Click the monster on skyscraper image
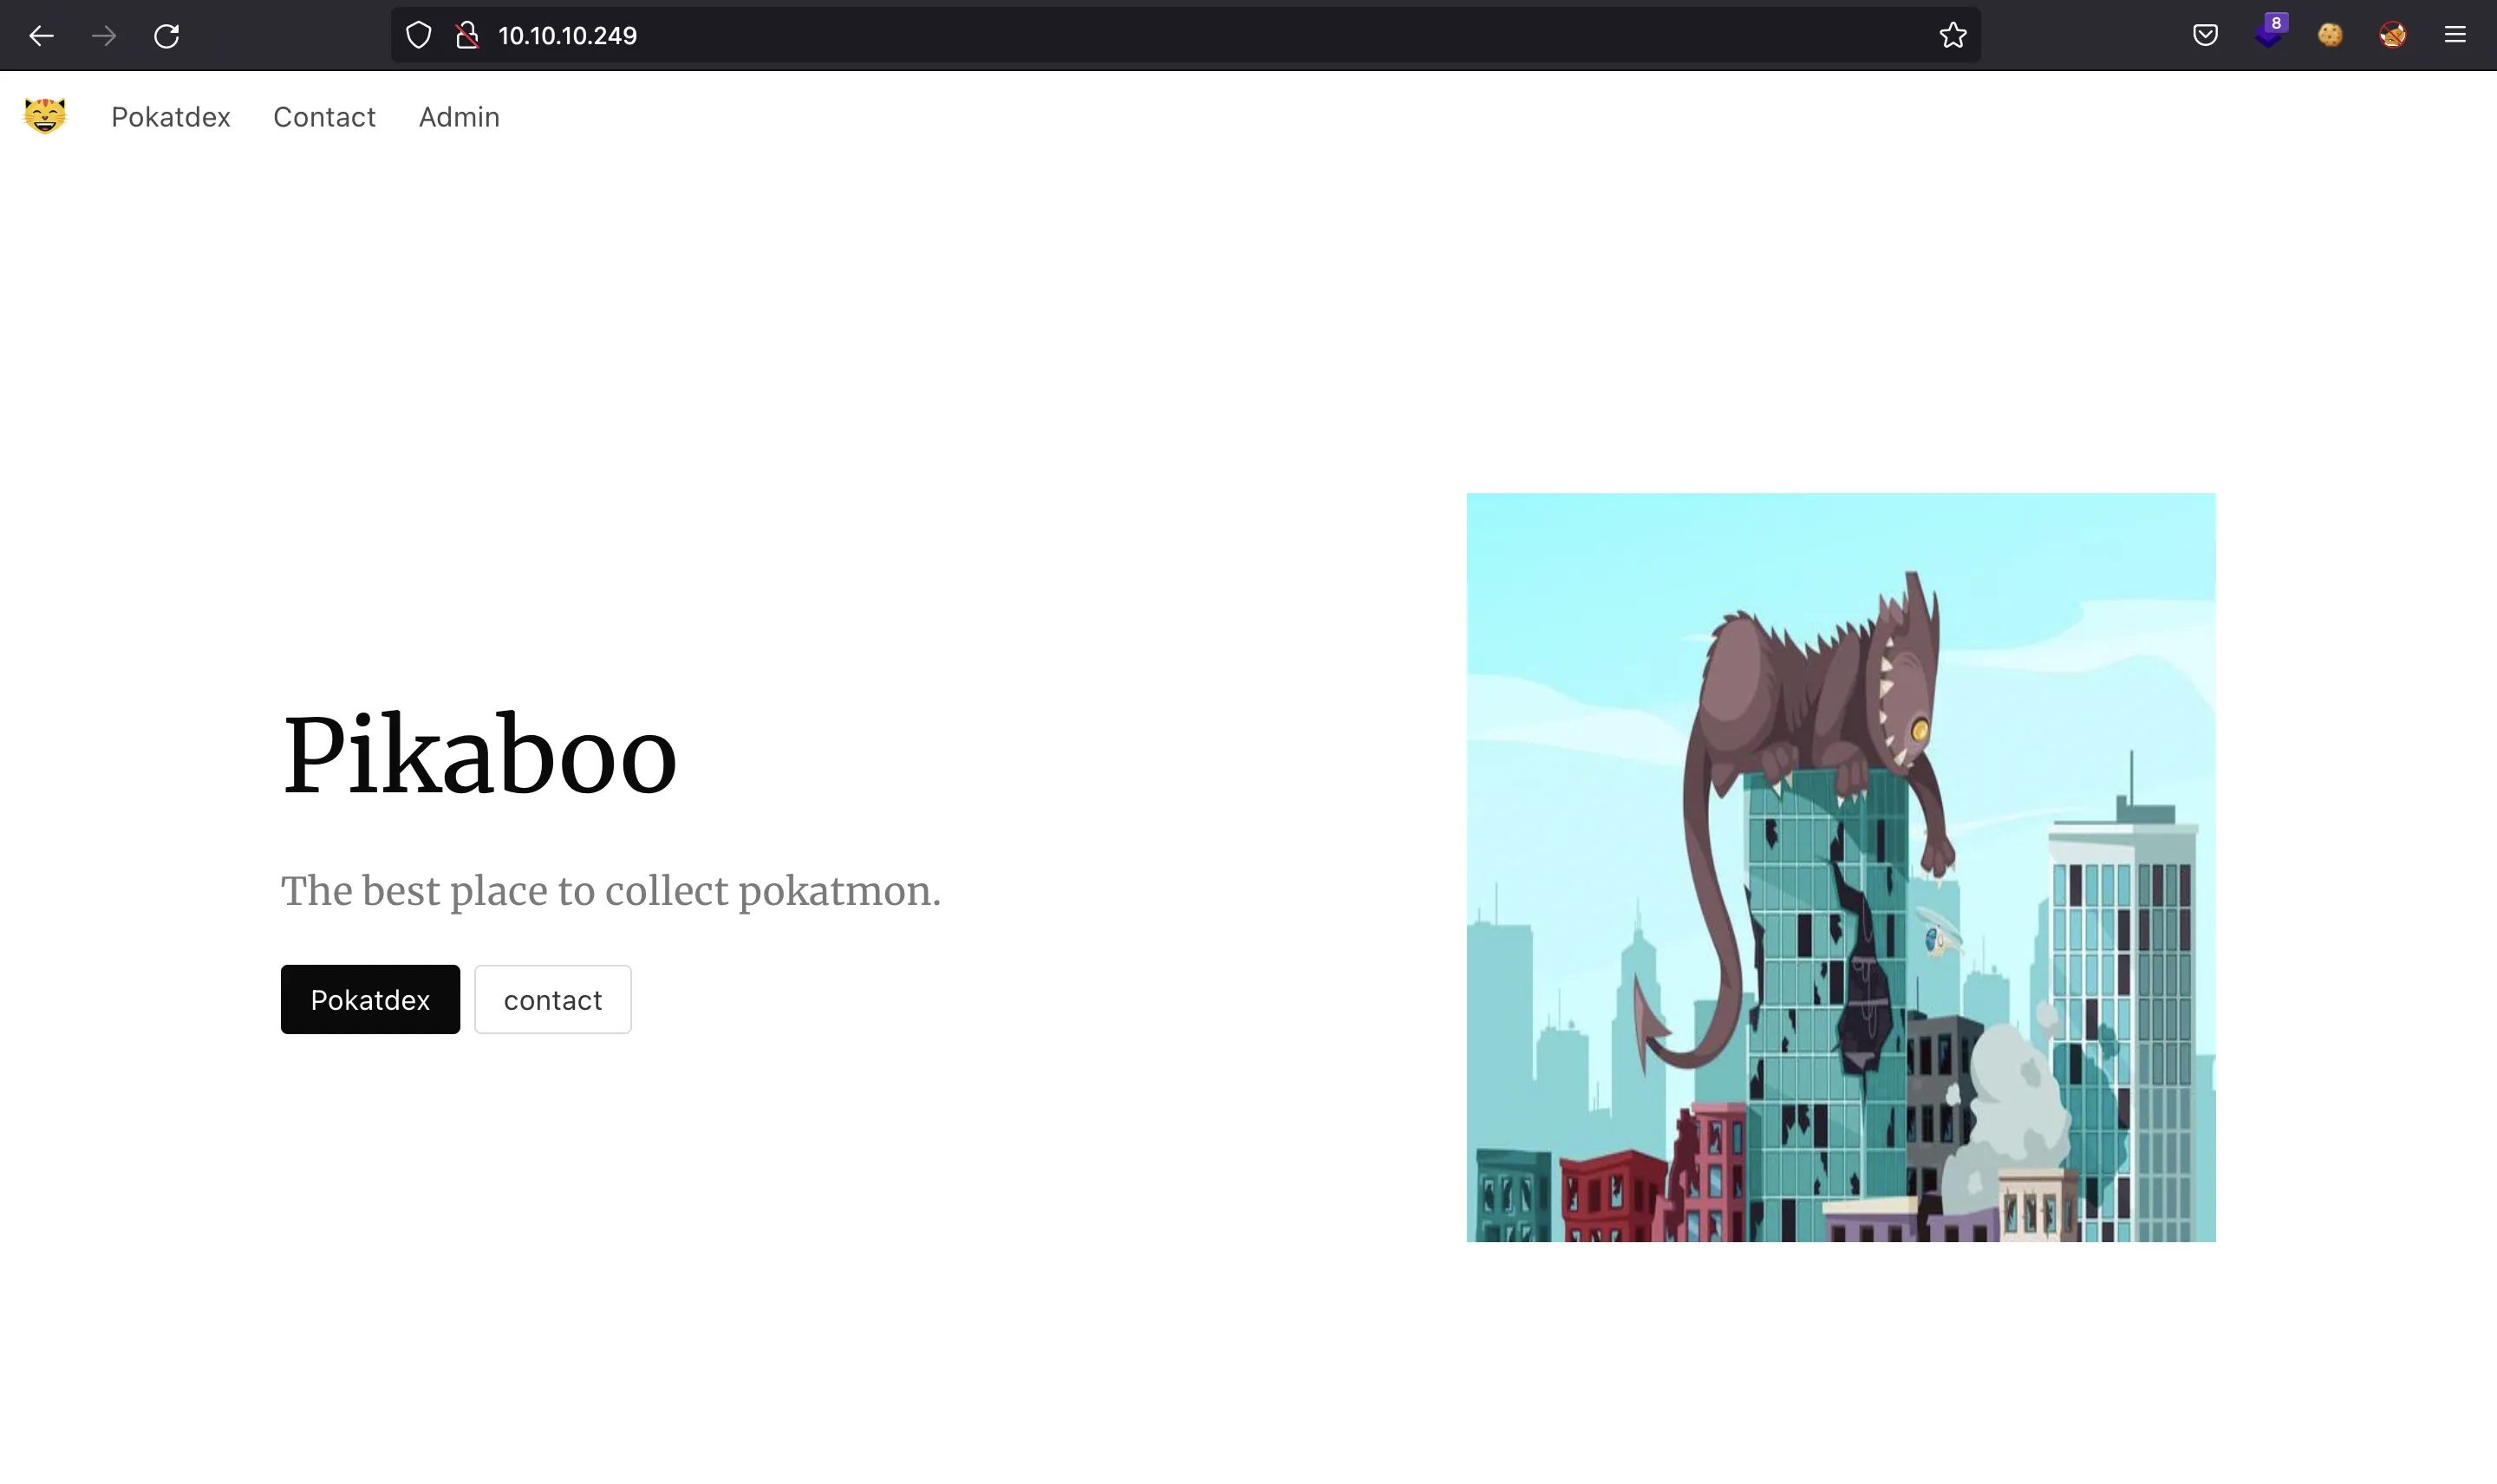The image size is (2497, 1484). click(1841, 868)
